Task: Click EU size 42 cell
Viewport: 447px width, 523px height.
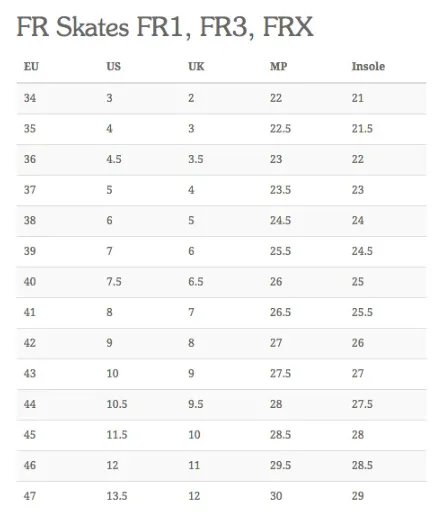Action: coord(30,343)
